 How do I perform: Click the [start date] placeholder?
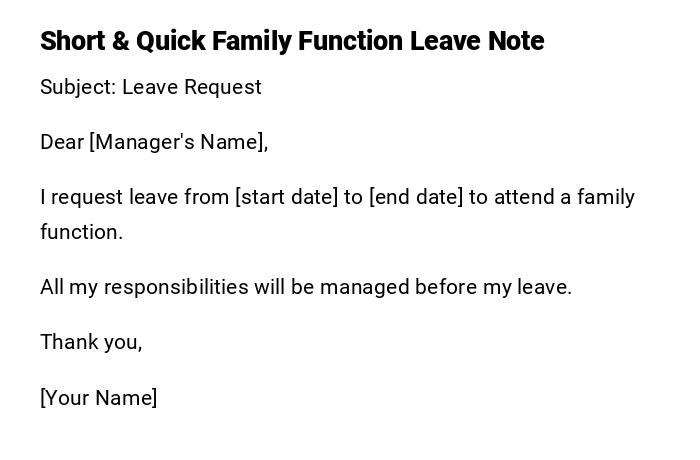click(286, 197)
